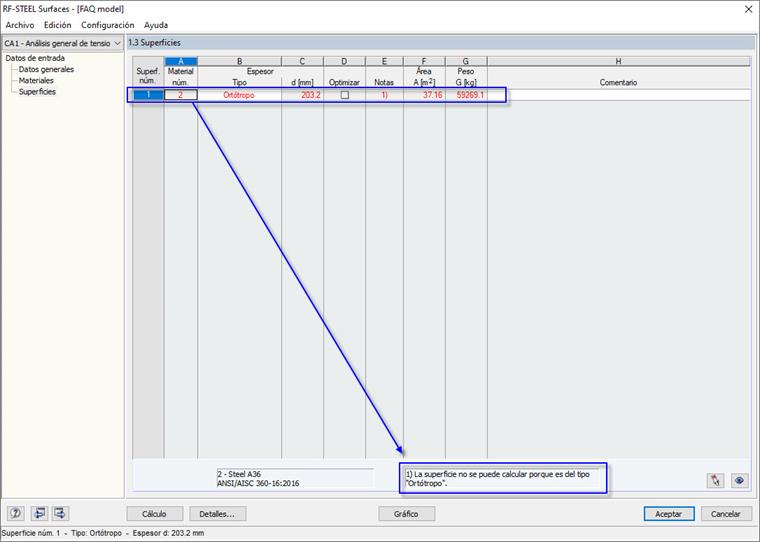Viewport: 760px width, 542px height.
Task: Click the 2 - Steel A36 material info text
Action: (239, 474)
